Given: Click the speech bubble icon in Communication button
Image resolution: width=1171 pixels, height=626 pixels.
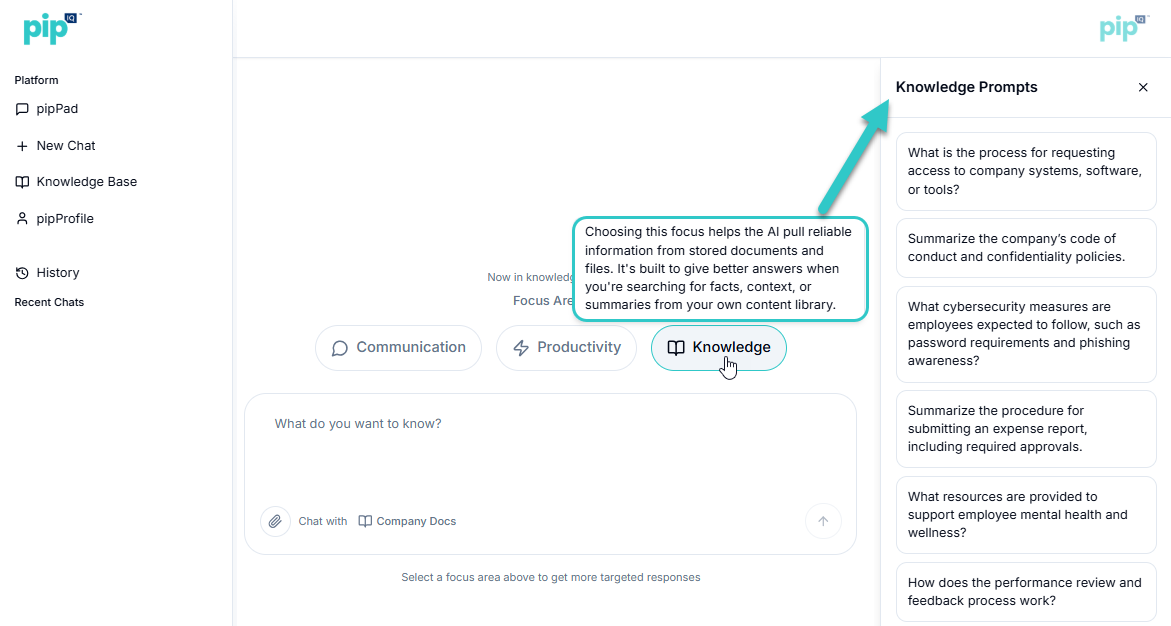Looking at the screenshot, I should (340, 348).
